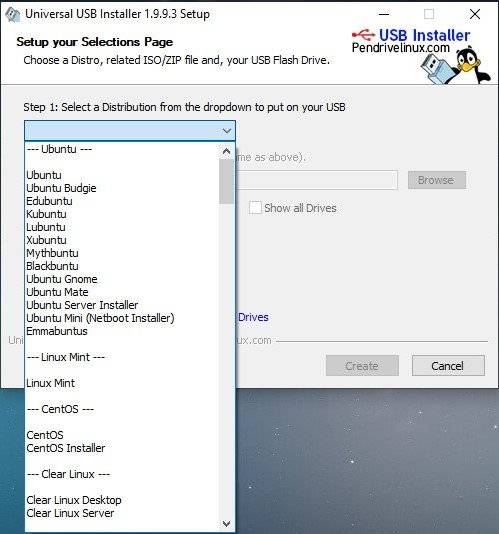The image size is (499, 534).
Task: Click the disabled Browse button
Action: point(437,180)
